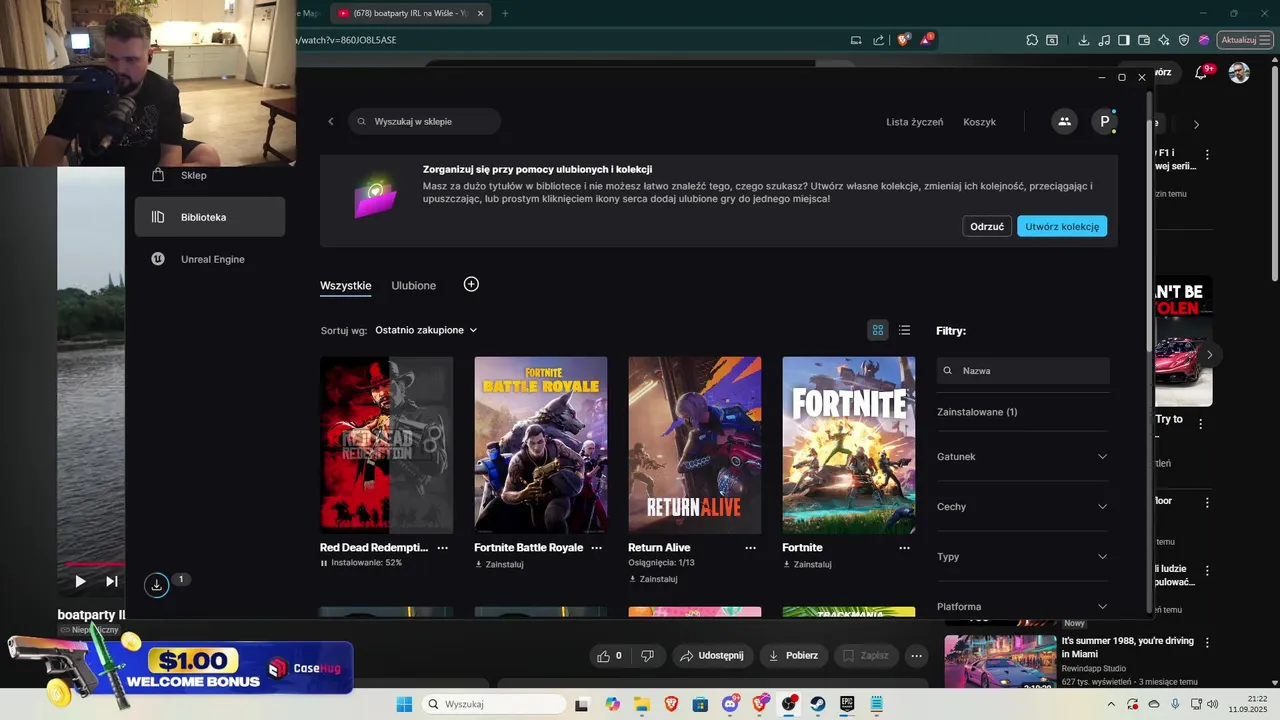Open the Fortnite game cover
1280x720 pixels.
pos(848,445)
